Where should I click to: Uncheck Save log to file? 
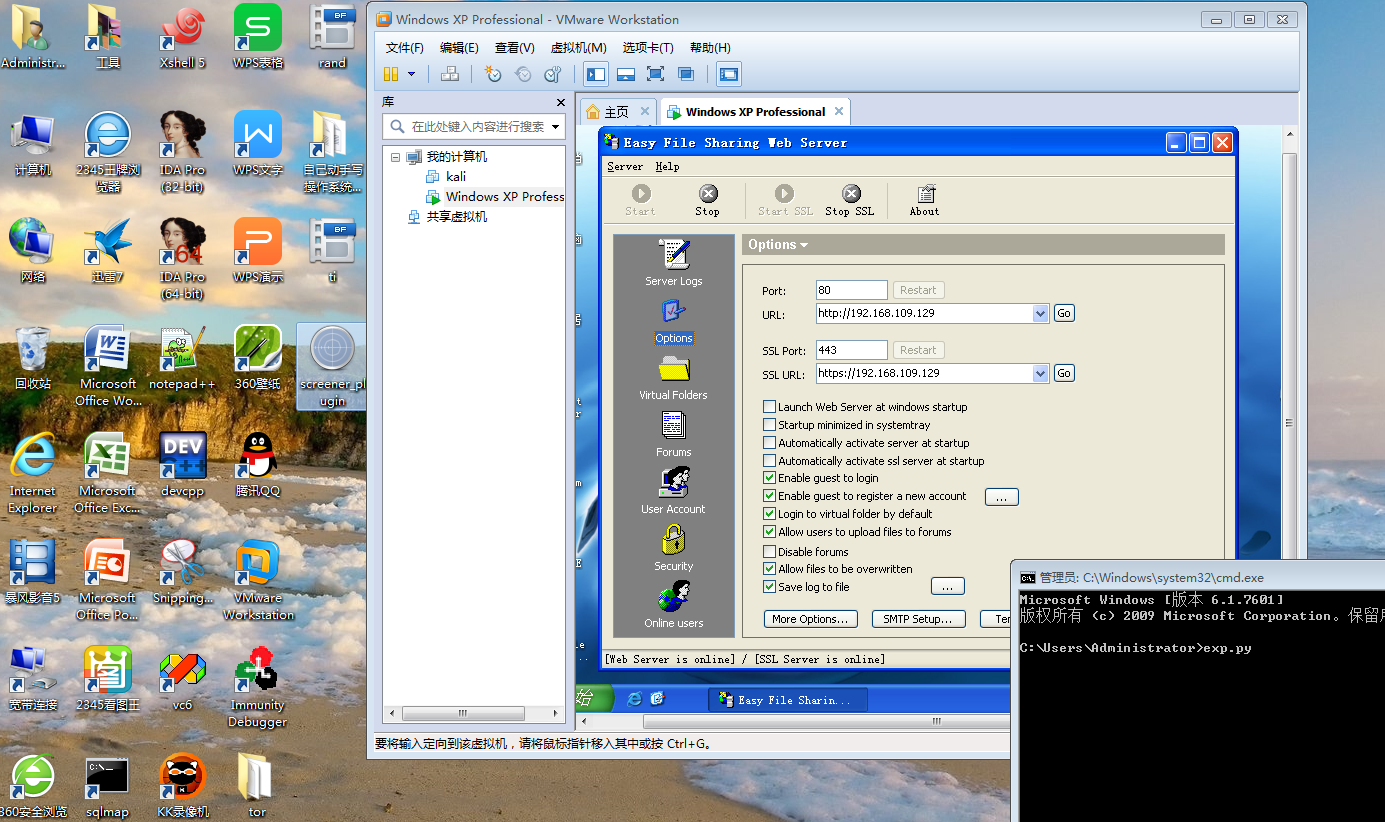point(770,587)
